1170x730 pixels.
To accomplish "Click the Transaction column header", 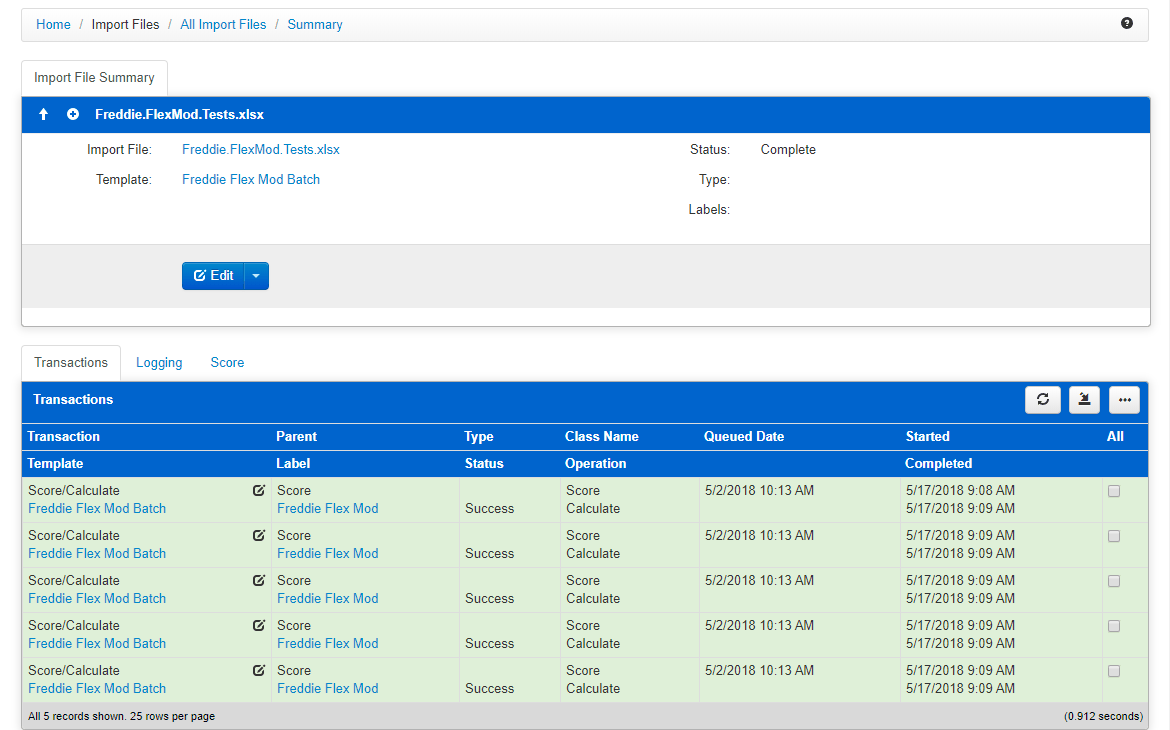I will click(x=63, y=437).
